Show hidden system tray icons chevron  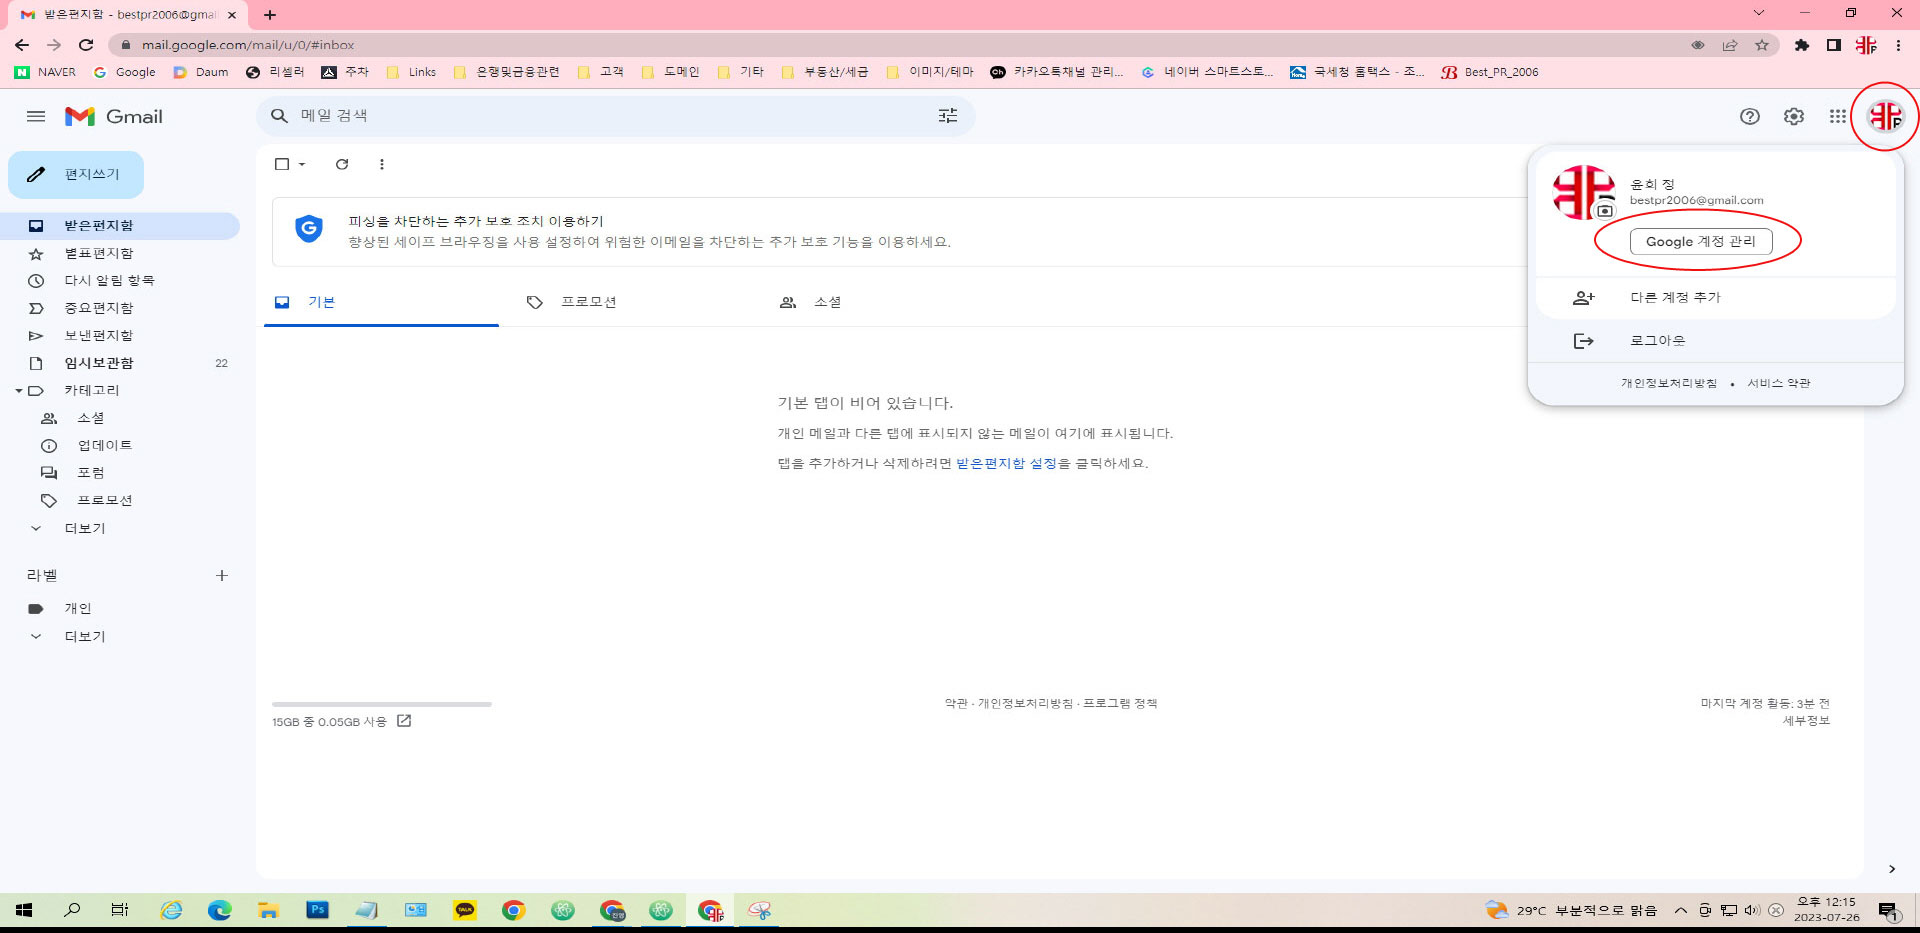1681,910
